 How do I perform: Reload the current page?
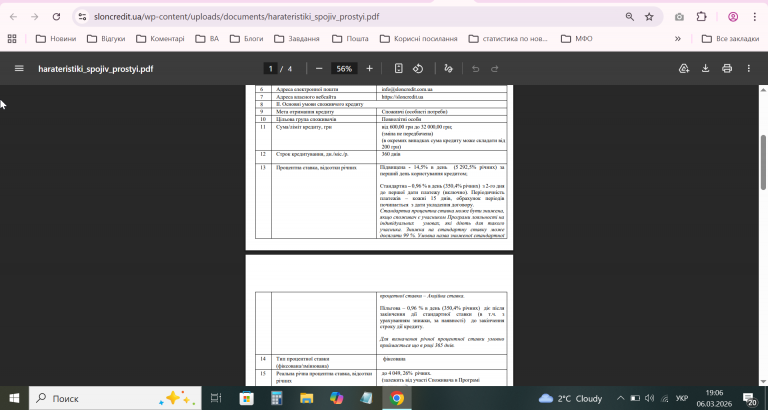56,17
